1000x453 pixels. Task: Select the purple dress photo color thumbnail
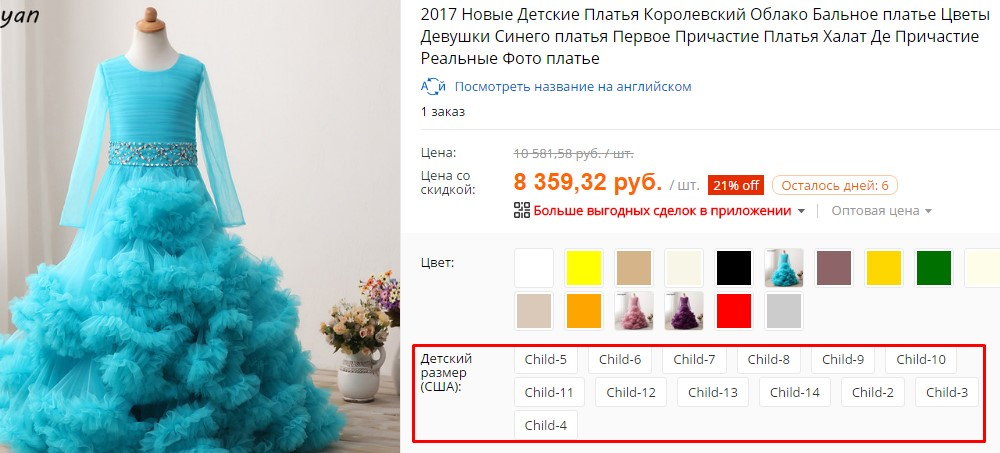point(684,311)
